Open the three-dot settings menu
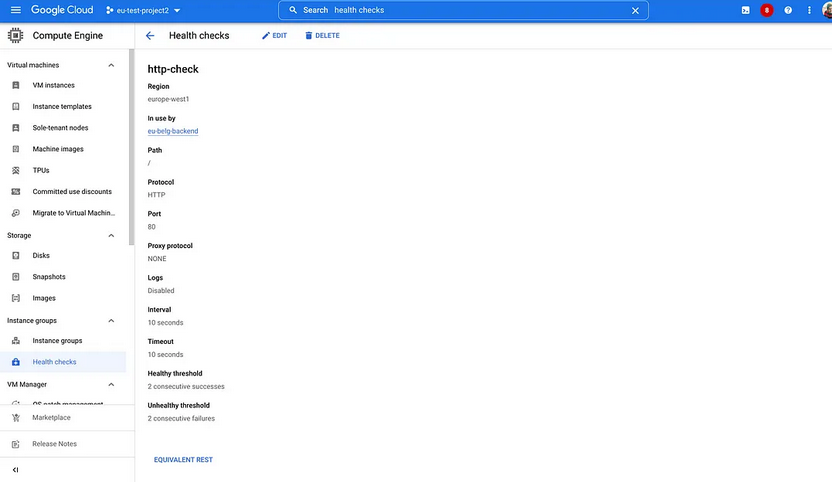This screenshot has width=832, height=482. point(809,10)
